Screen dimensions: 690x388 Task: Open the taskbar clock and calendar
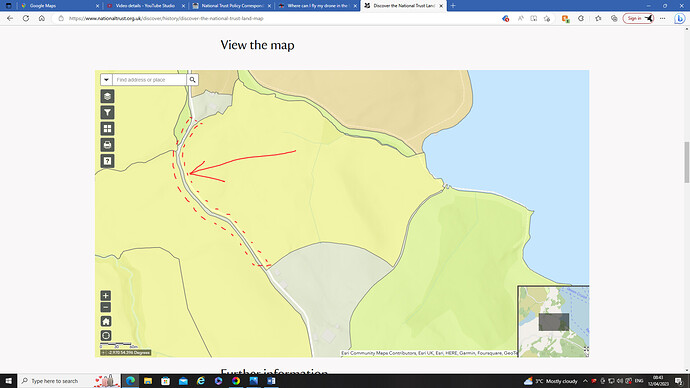point(658,381)
